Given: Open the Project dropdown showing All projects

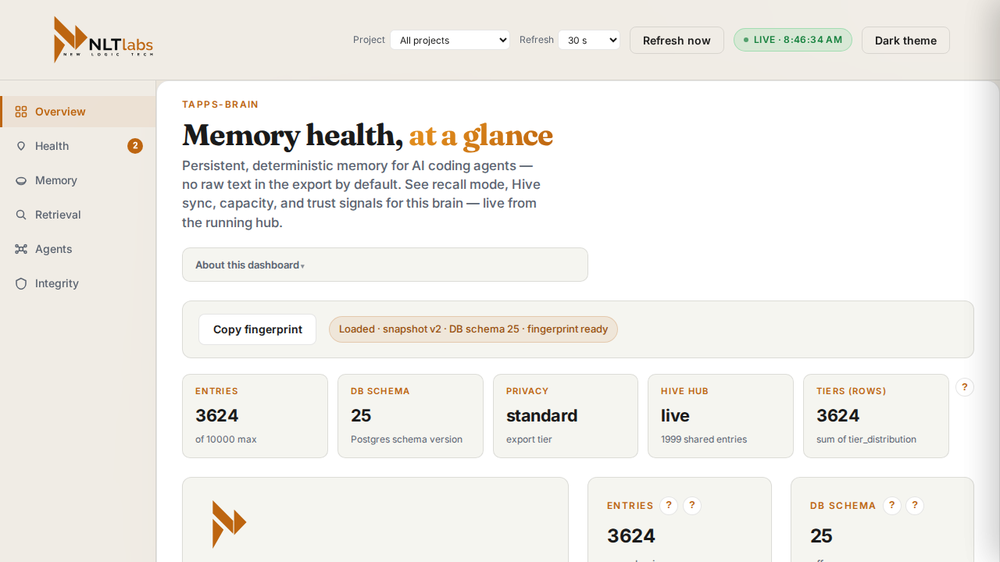Looking at the screenshot, I should coord(450,40).
